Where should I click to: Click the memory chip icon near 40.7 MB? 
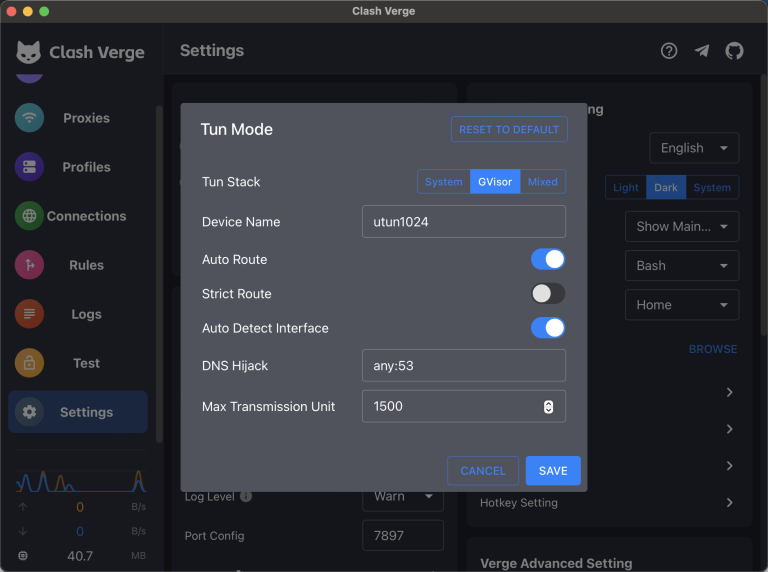tap(23, 555)
